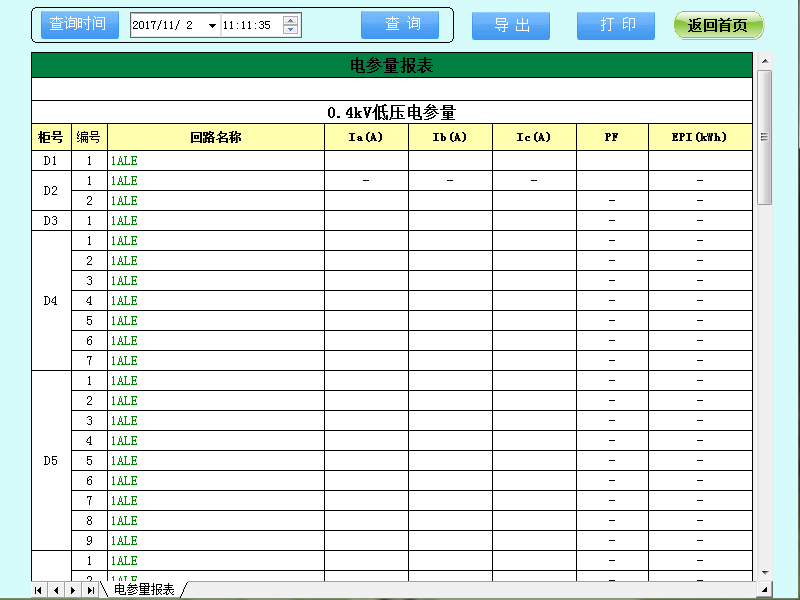This screenshot has height=600, width=800.
Task: Go to previous sheet navigation arrow
Action: click(x=56, y=590)
